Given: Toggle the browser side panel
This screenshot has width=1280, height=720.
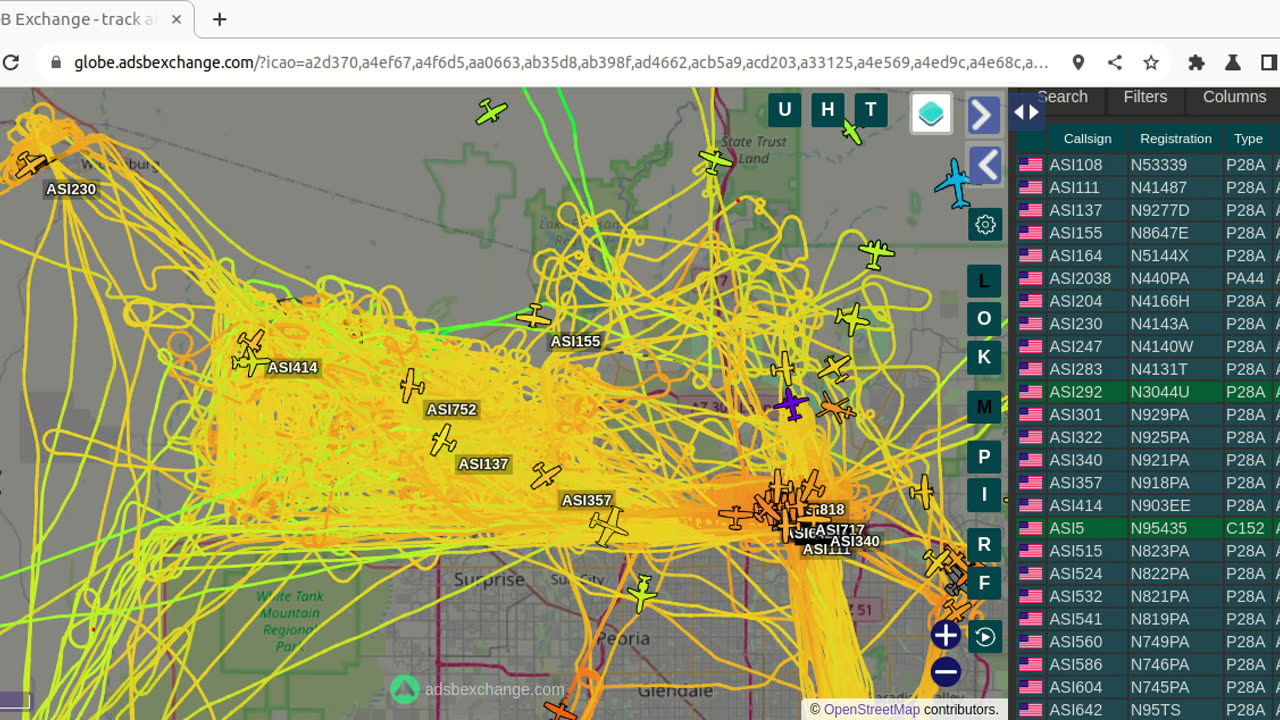Looking at the screenshot, I should [x=1268, y=62].
